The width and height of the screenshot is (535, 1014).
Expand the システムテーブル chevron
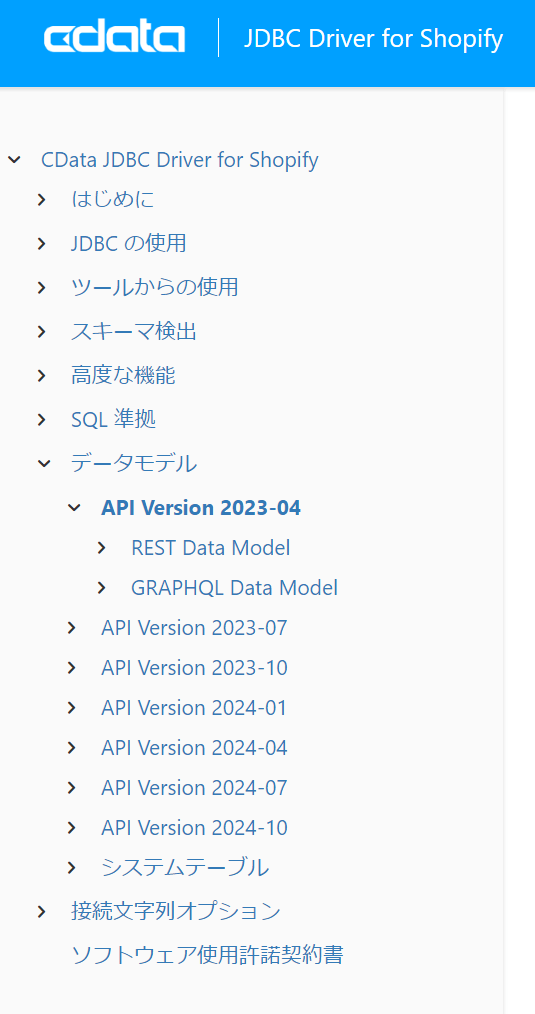point(72,868)
